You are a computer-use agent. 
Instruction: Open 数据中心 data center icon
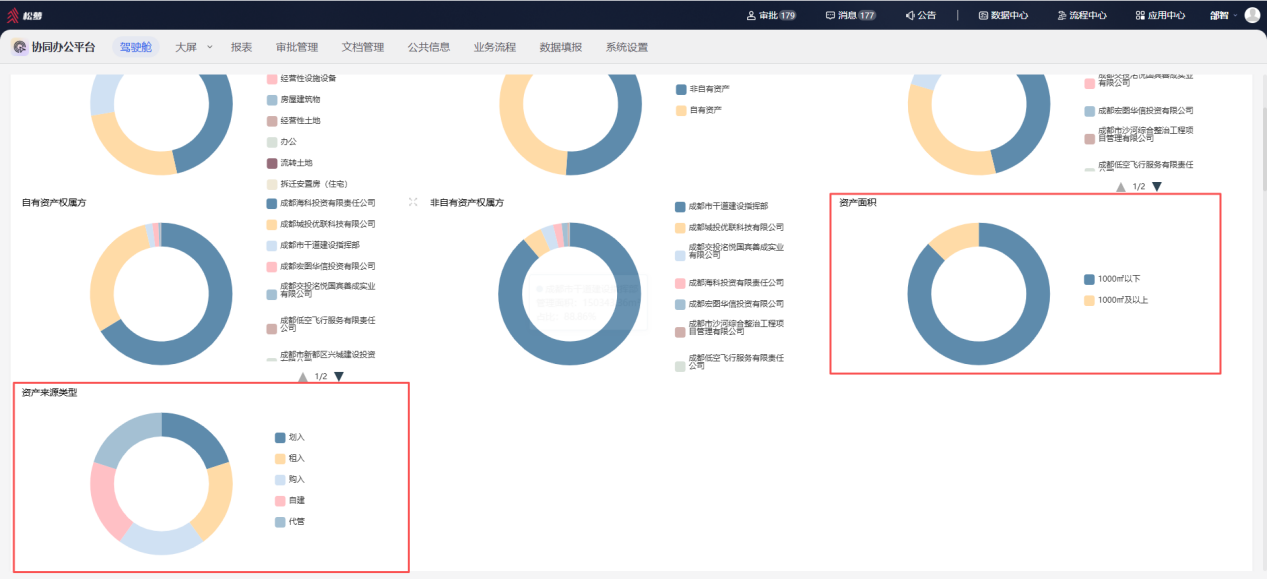[983, 15]
